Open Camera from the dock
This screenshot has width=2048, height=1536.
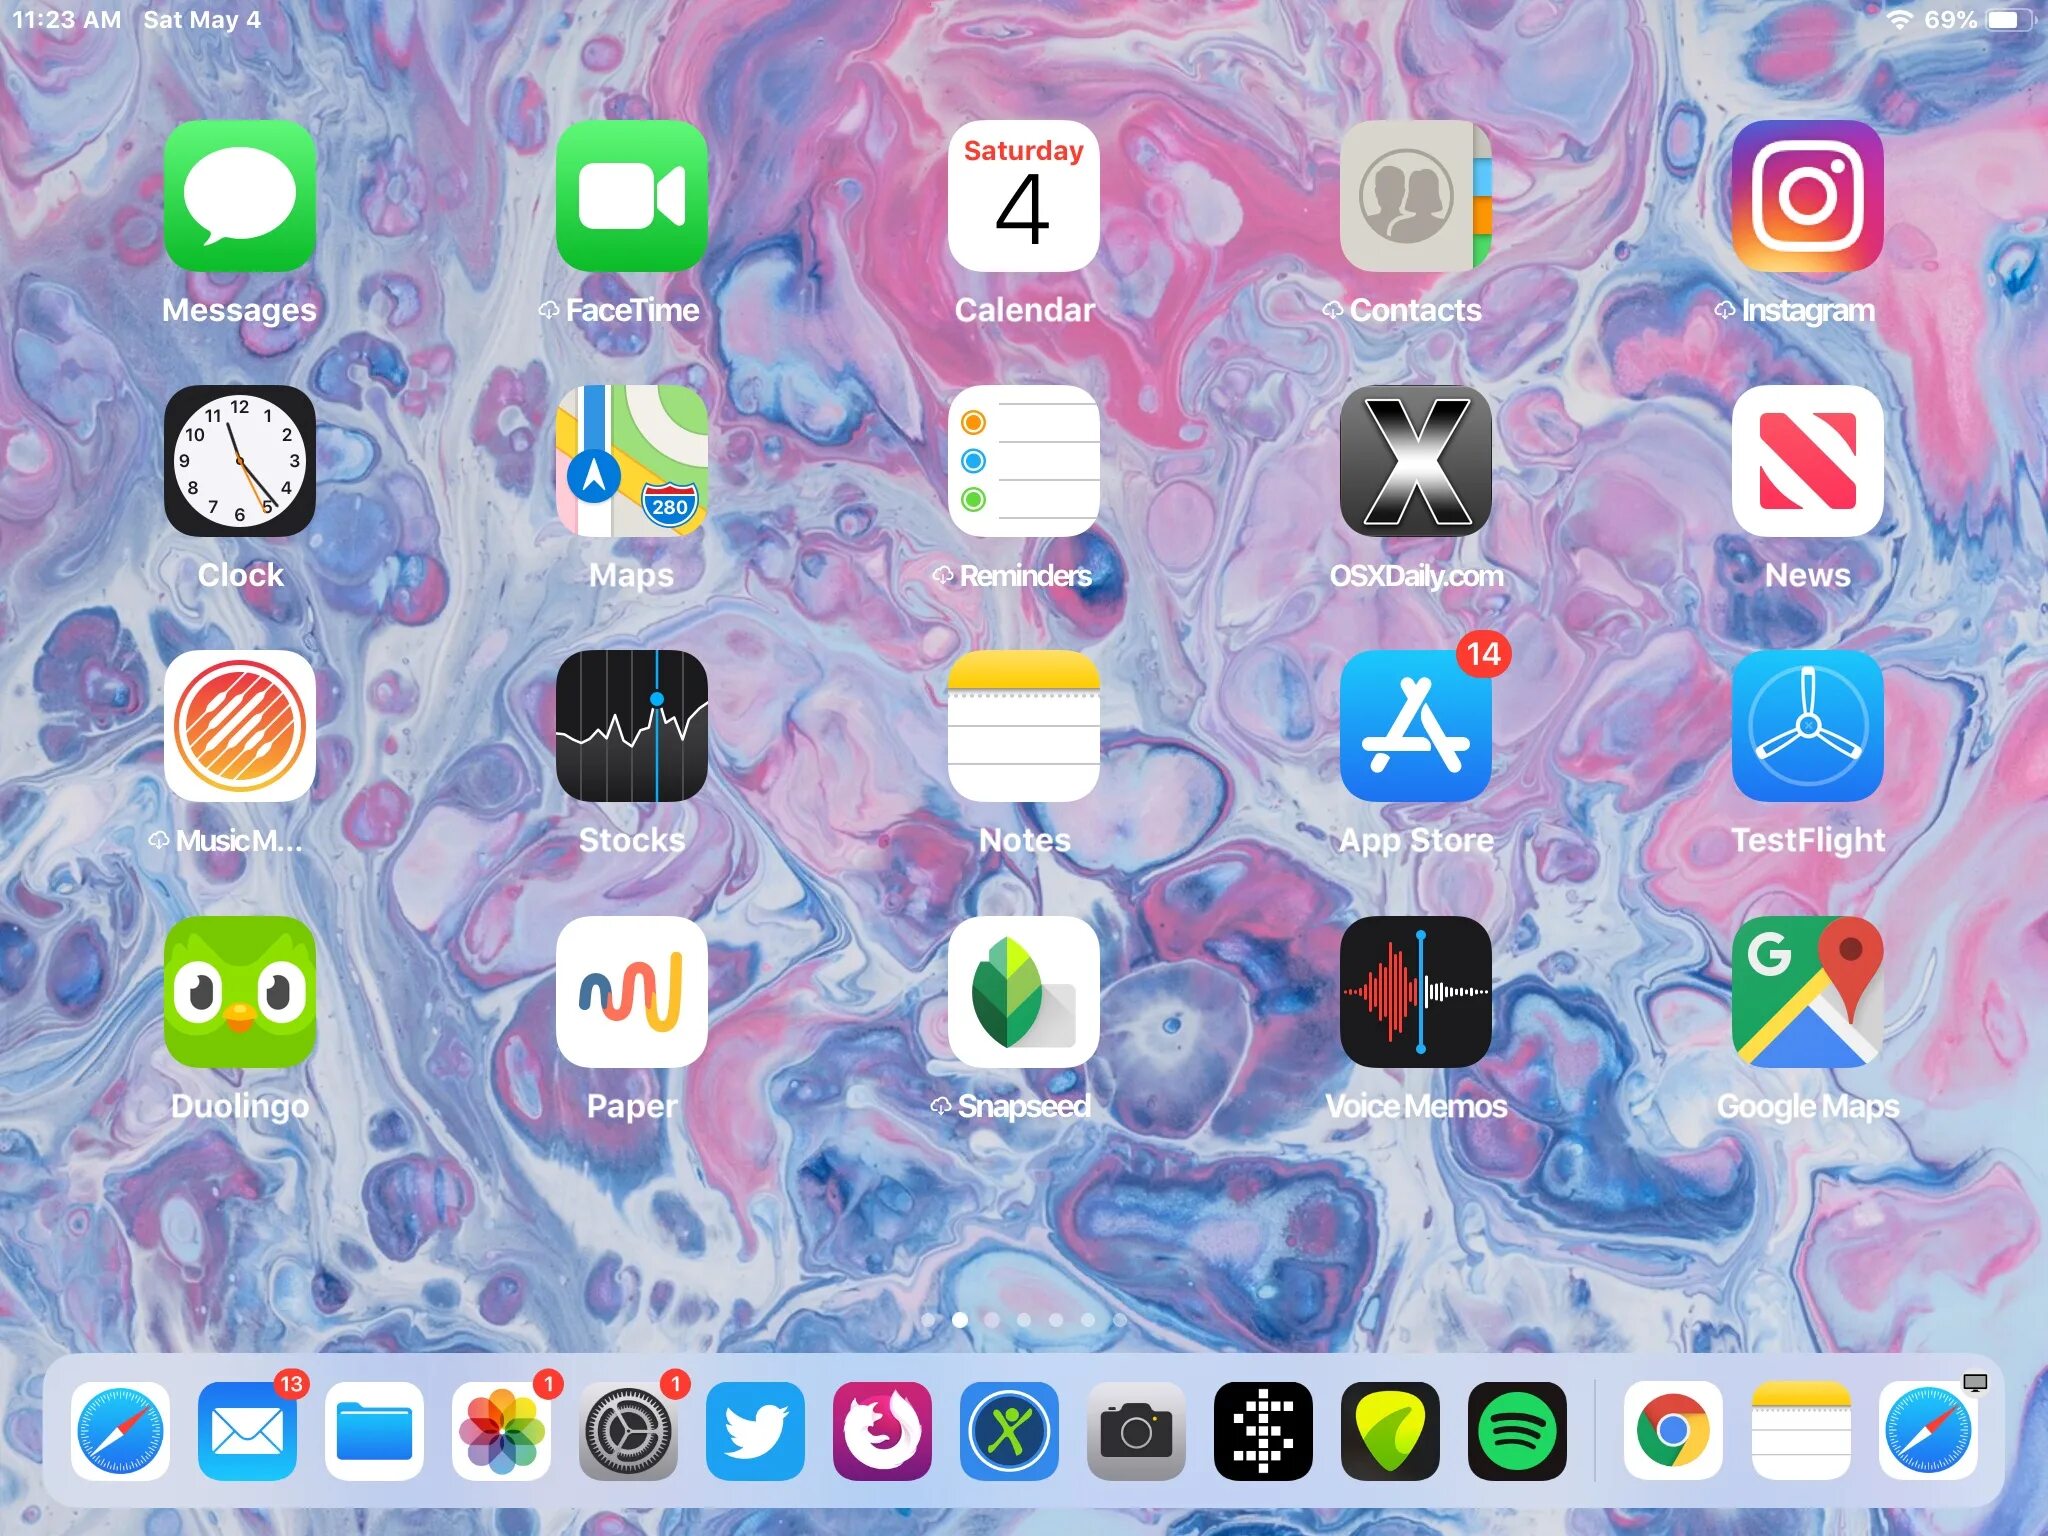click(x=1136, y=1431)
